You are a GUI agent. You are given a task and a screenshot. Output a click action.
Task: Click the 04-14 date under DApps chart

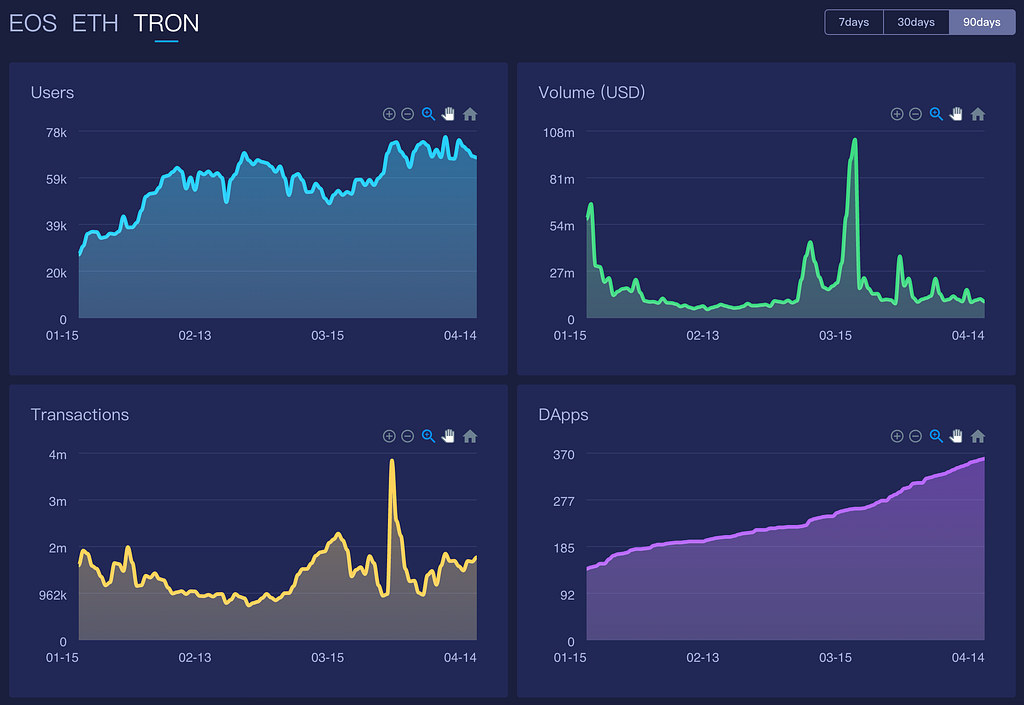pyautogui.click(x=968, y=657)
